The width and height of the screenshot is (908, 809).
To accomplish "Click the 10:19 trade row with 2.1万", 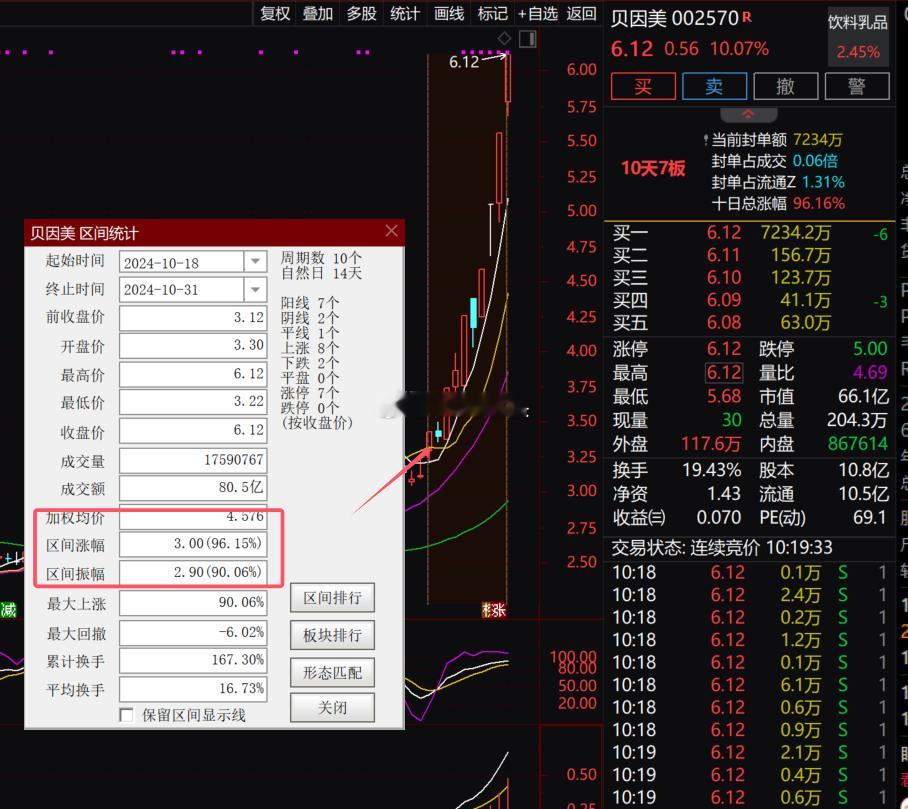I will [x=750, y=752].
